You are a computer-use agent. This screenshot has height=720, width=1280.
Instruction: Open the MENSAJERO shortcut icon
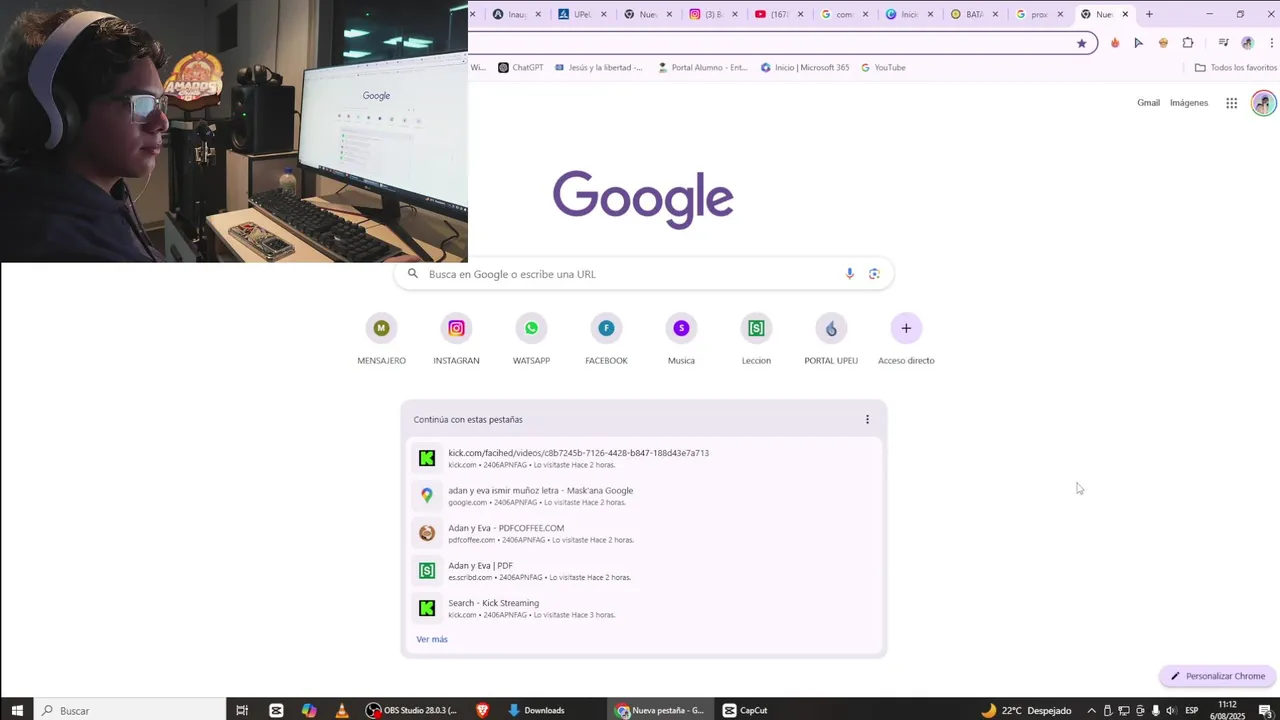tap(381, 328)
